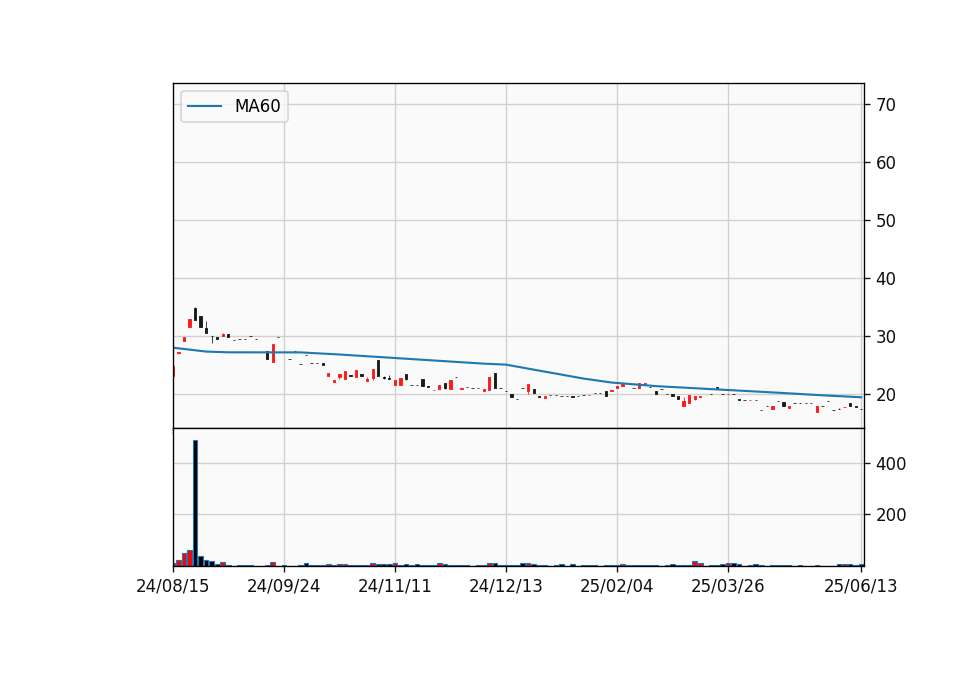This screenshot has width=960, height=690.
Task: Click the 24/11/11 date label
Action: (395, 586)
